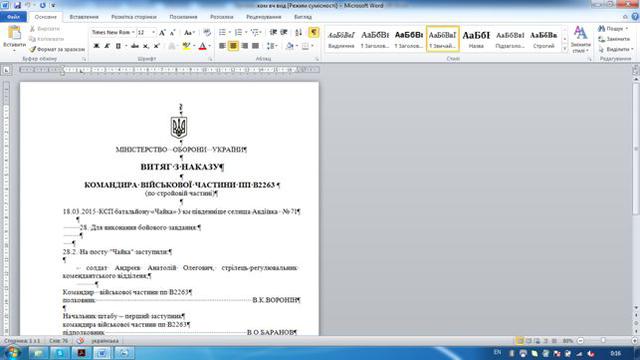Click Копіювати (Copy) in the clipboard group
The image size is (640, 360).
tap(47, 39)
